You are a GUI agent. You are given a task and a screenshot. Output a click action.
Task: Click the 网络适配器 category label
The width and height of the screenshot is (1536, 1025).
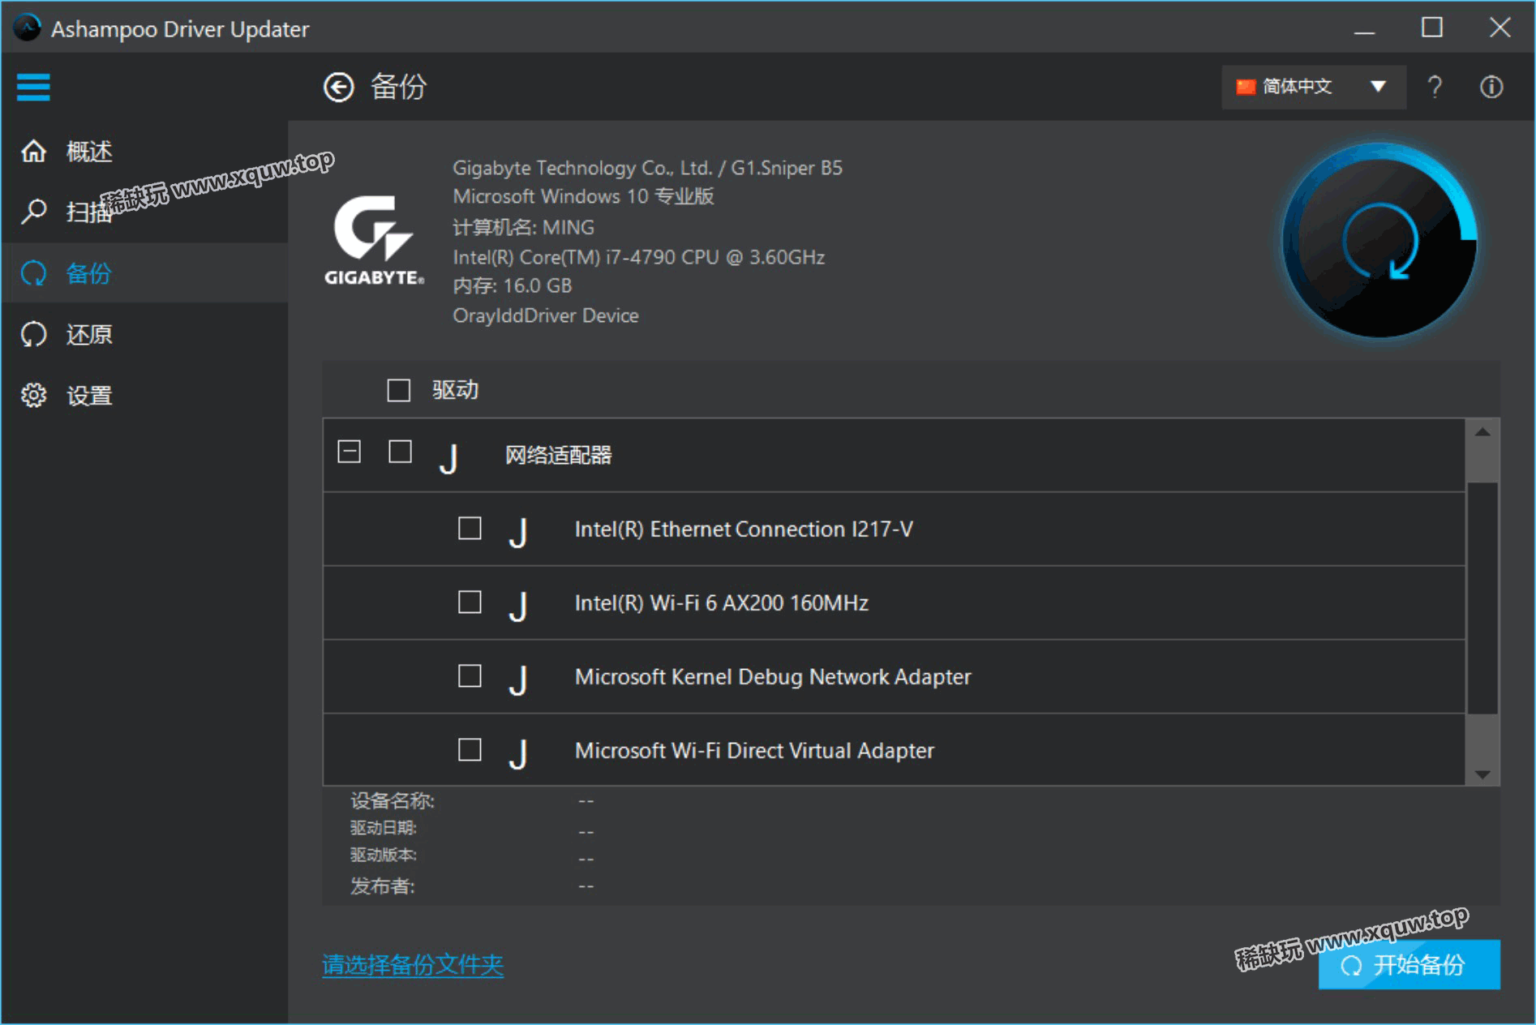pyautogui.click(x=558, y=455)
